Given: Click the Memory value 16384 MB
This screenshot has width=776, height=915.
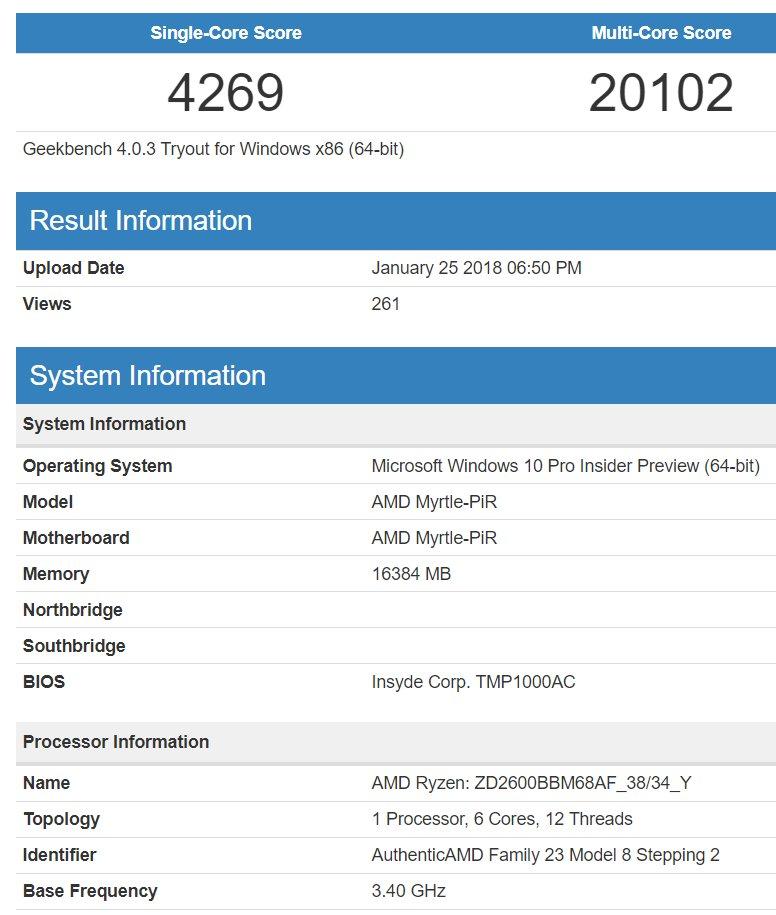Looking at the screenshot, I should pyautogui.click(x=411, y=574).
